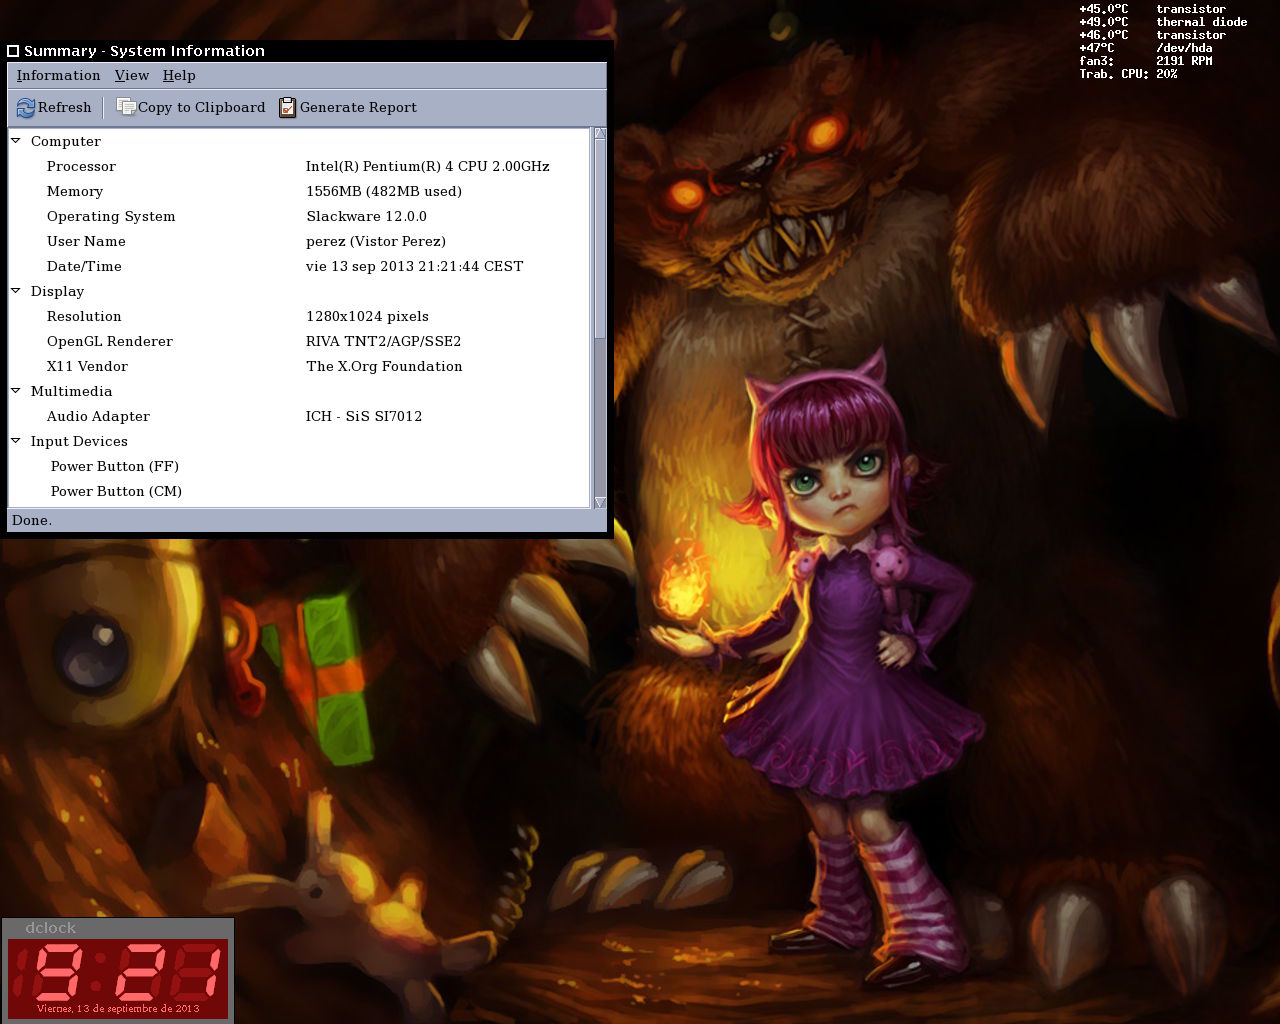Open the View menu
The height and width of the screenshot is (1024, 1280).
click(x=132, y=76)
